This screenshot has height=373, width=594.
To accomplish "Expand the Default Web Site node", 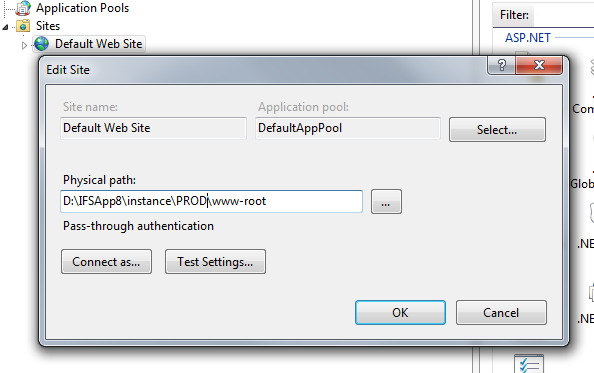I will pyautogui.click(x=24, y=45).
